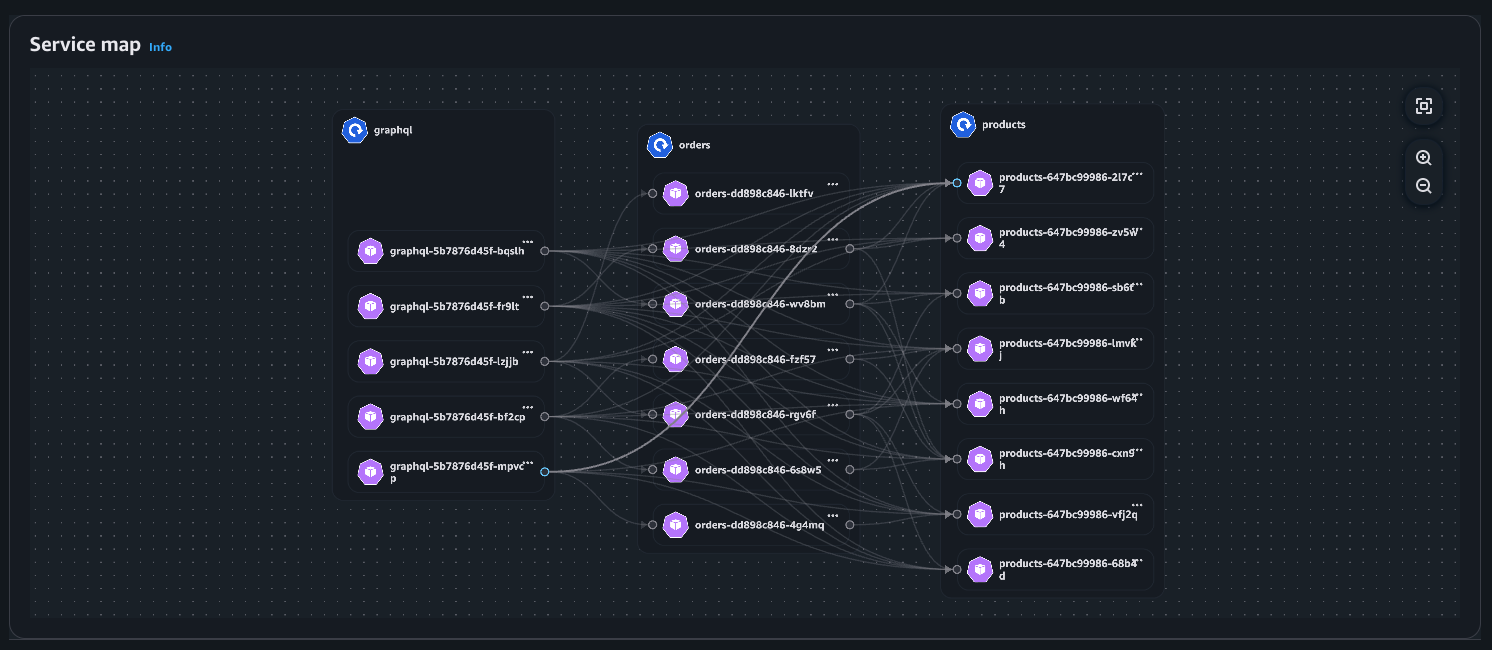Screen dimensions: 1492x650
Task: Click the graphql service group icon
Action: click(x=355, y=130)
